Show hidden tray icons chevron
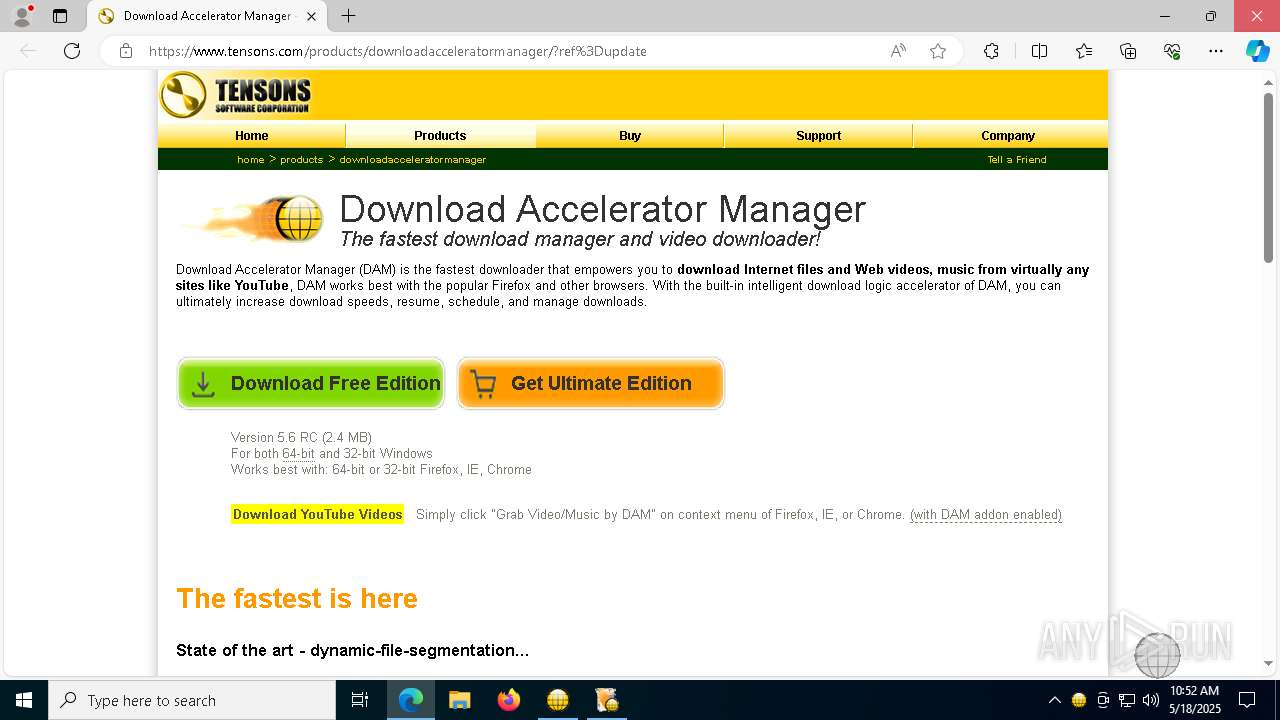The width and height of the screenshot is (1280, 720). point(1054,700)
